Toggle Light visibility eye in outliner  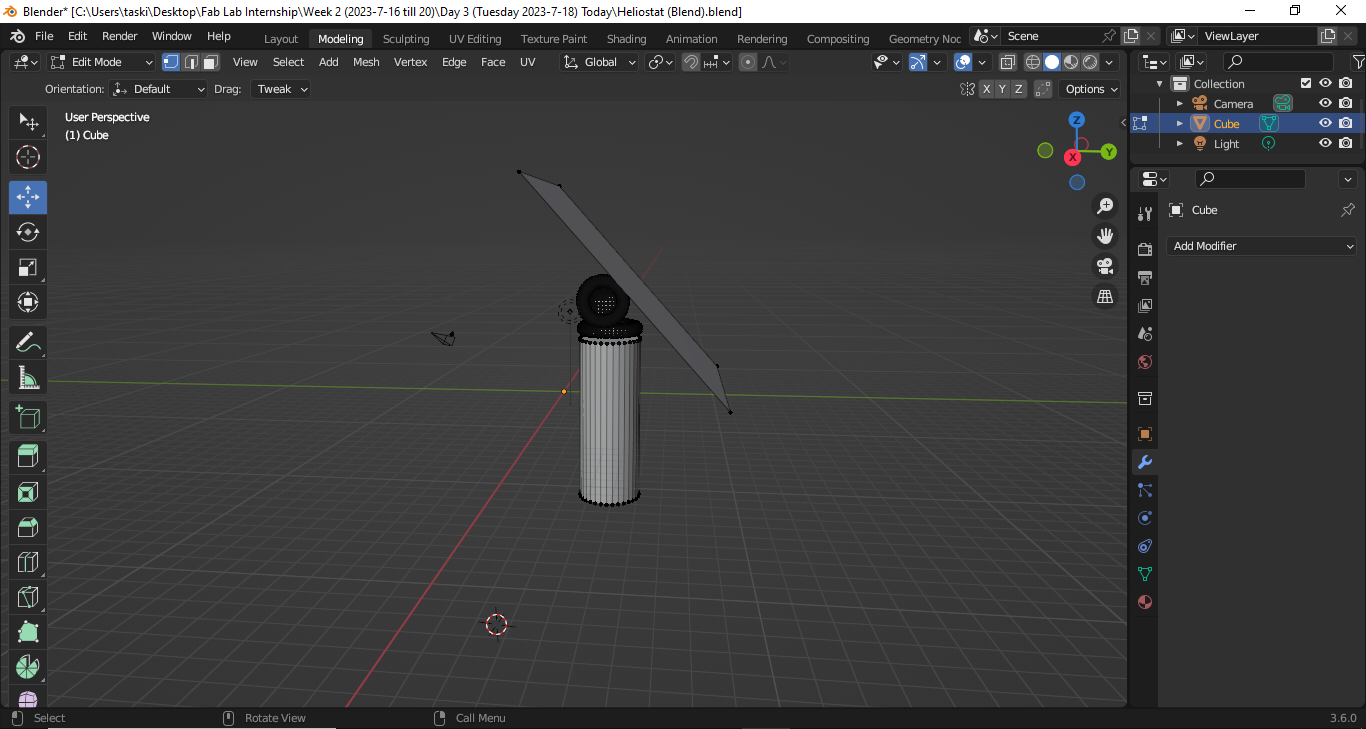1325,143
